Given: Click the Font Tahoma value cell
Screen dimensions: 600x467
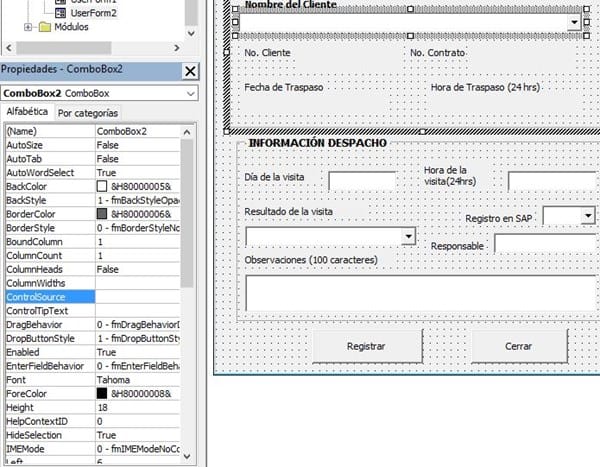Looking at the screenshot, I should click(x=138, y=380).
